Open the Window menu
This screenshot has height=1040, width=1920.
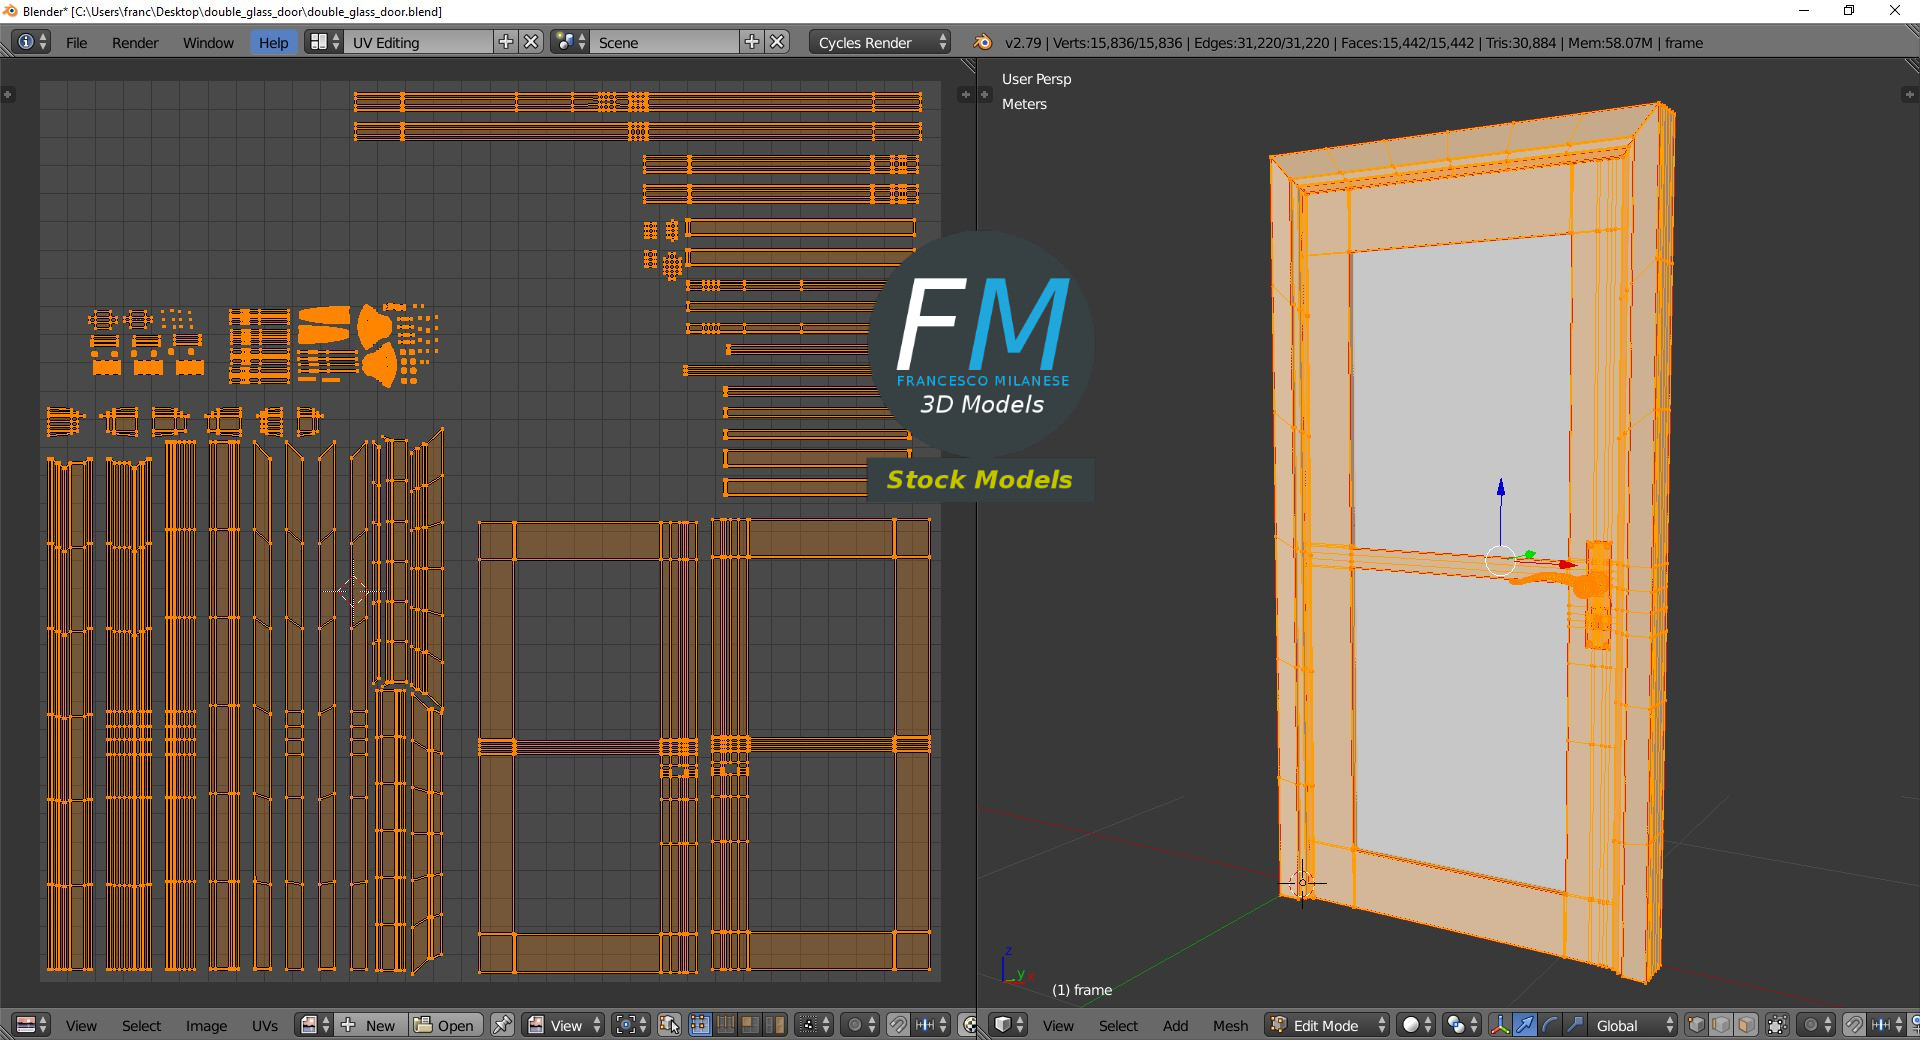[x=208, y=42]
